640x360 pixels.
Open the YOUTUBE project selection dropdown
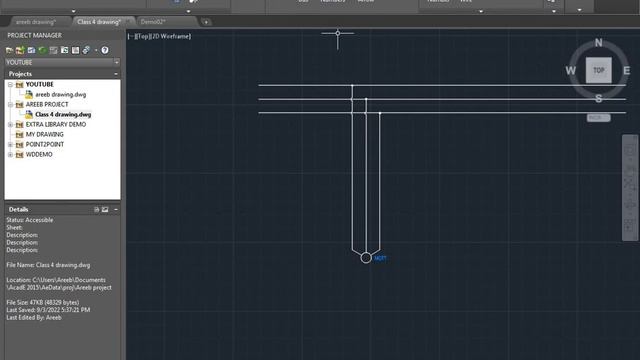click(116, 62)
